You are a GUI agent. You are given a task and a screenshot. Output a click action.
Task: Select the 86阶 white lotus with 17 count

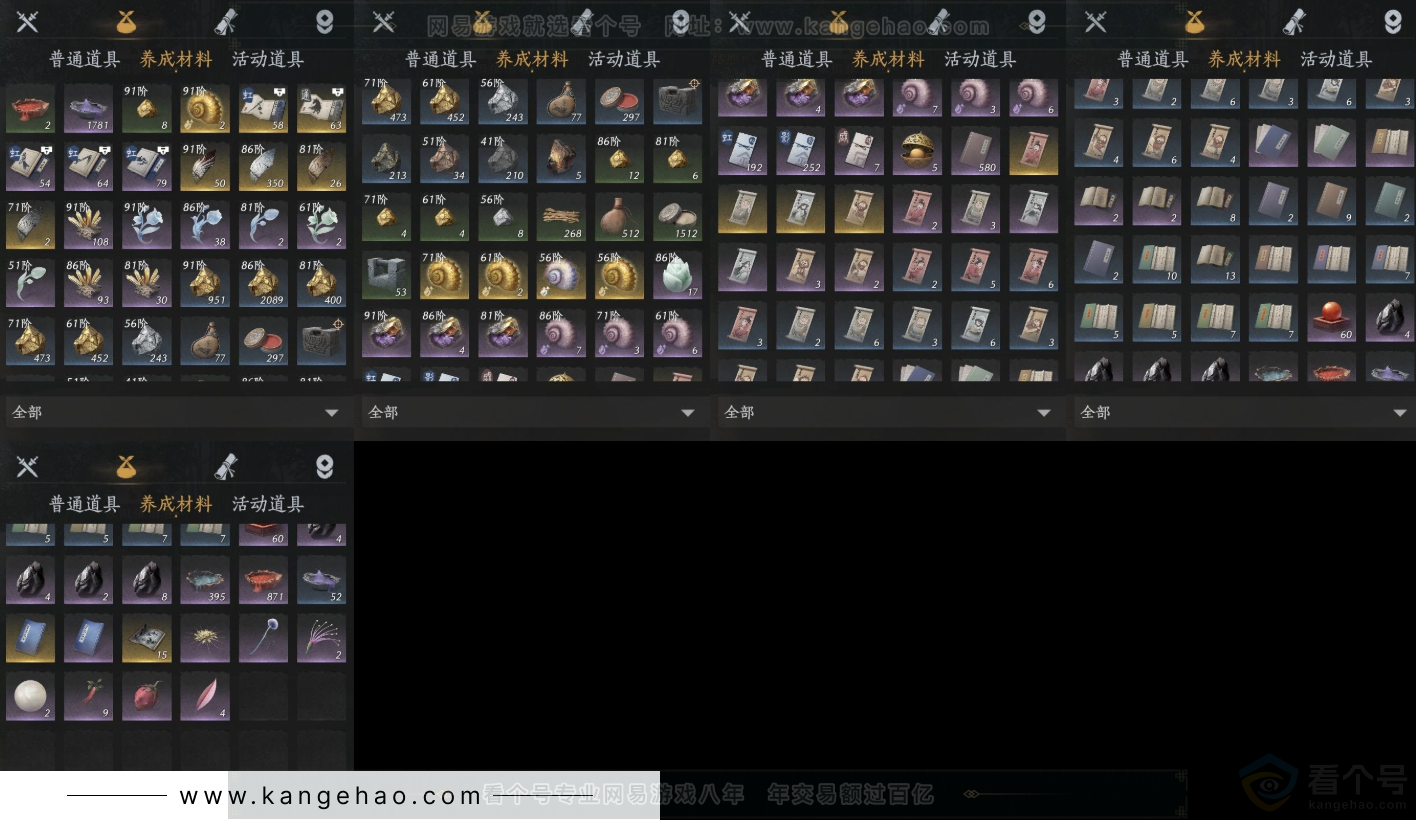click(677, 275)
